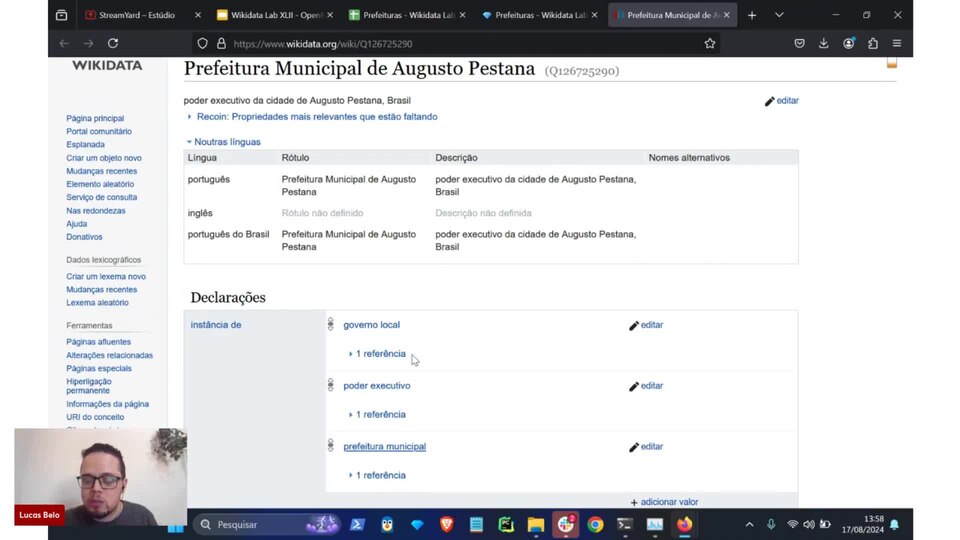Open Páginas afluentes tool link
The width and height of the screenshot is (960, 540).
pos(98,342)
